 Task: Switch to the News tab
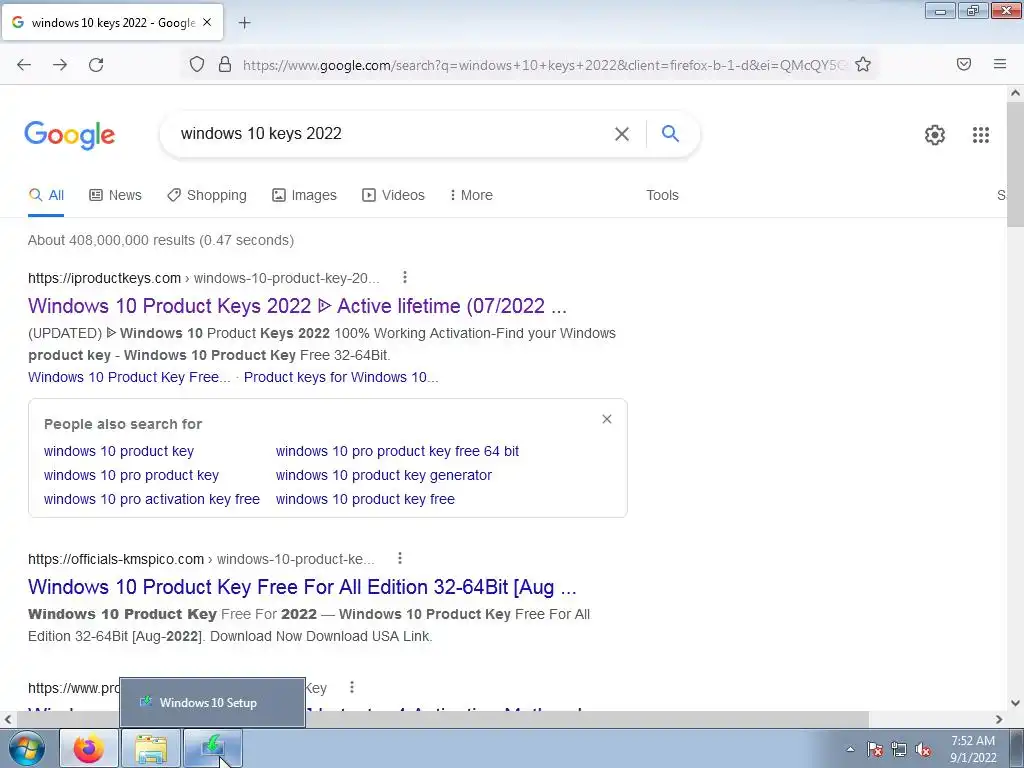[x=116, y=195]
